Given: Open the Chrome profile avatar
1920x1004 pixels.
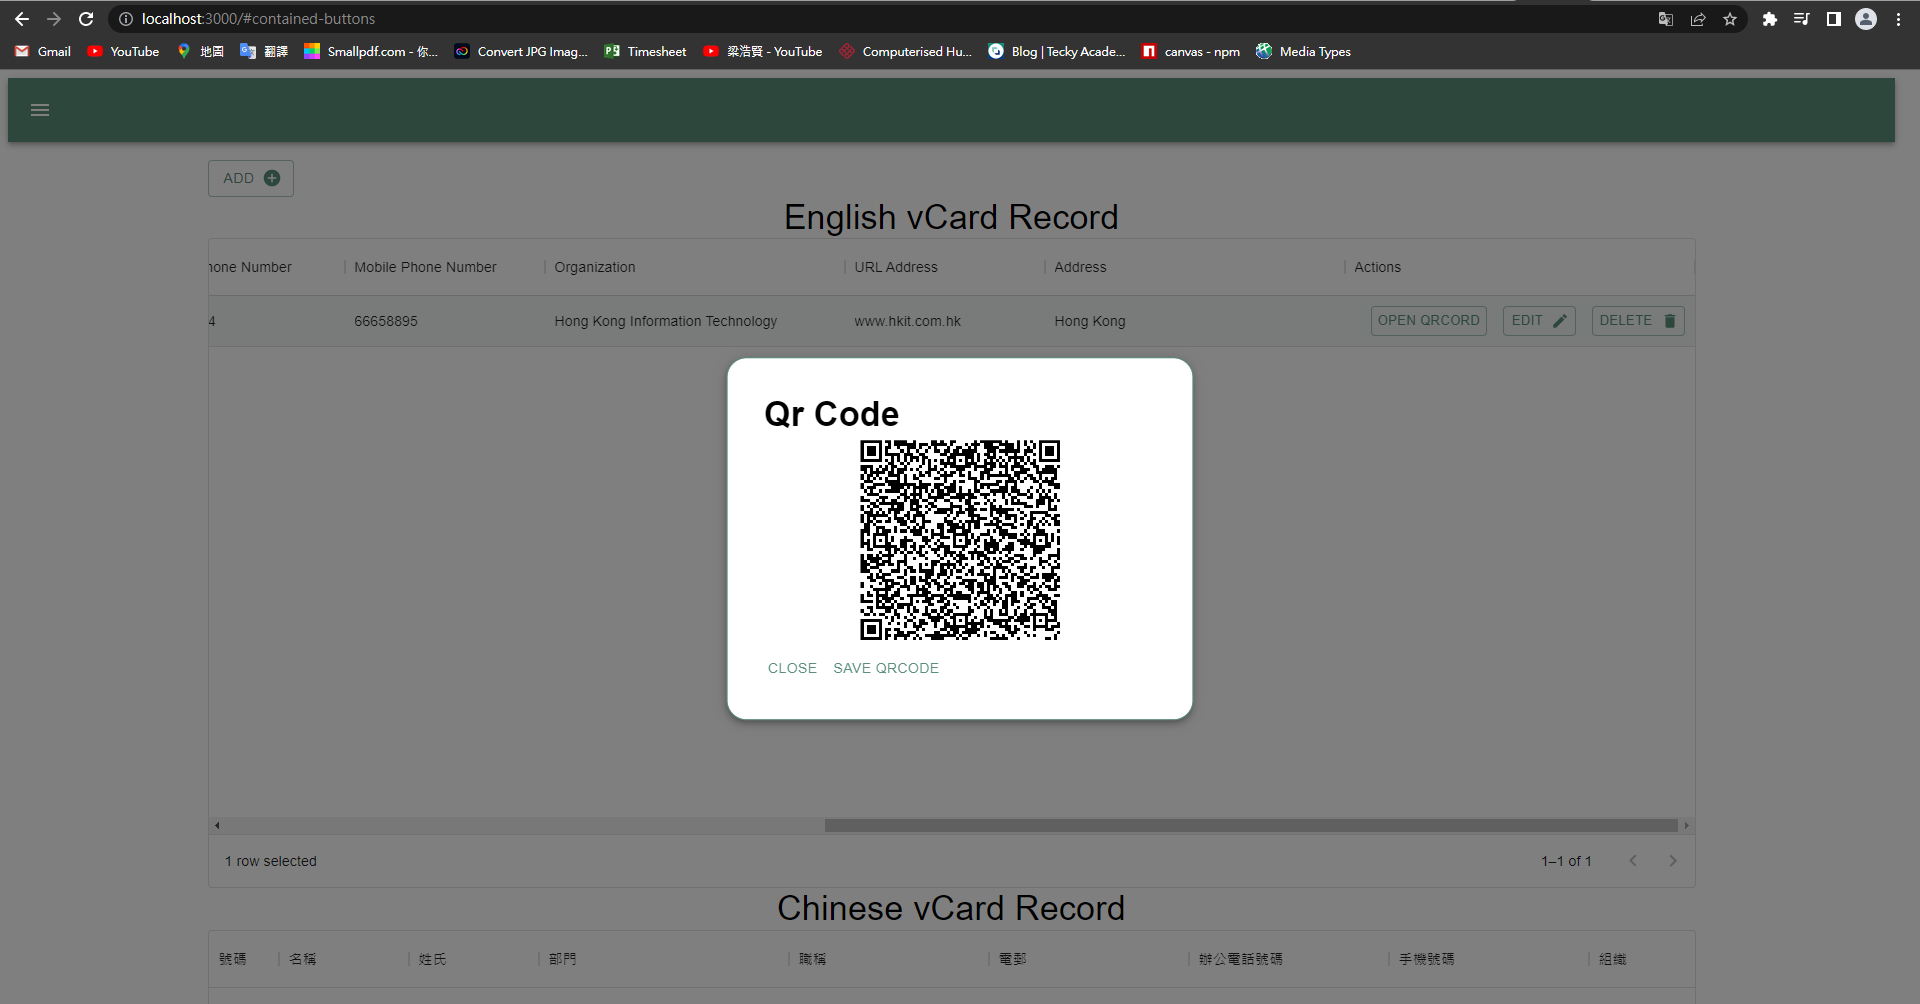Looking at the screenshot, I should [x=1866, y=19].
